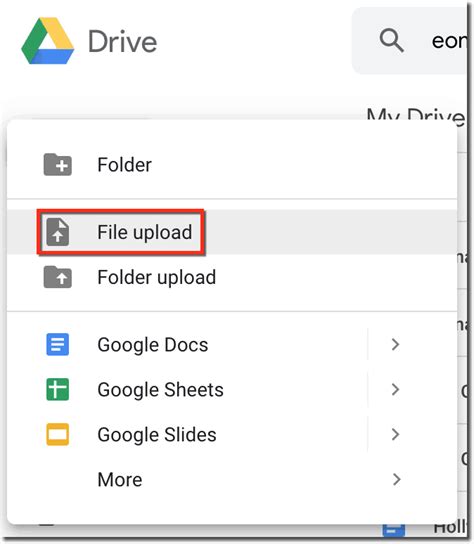Click the search magnifier icon
Viewport: 474px width, 544px height.
391,41
